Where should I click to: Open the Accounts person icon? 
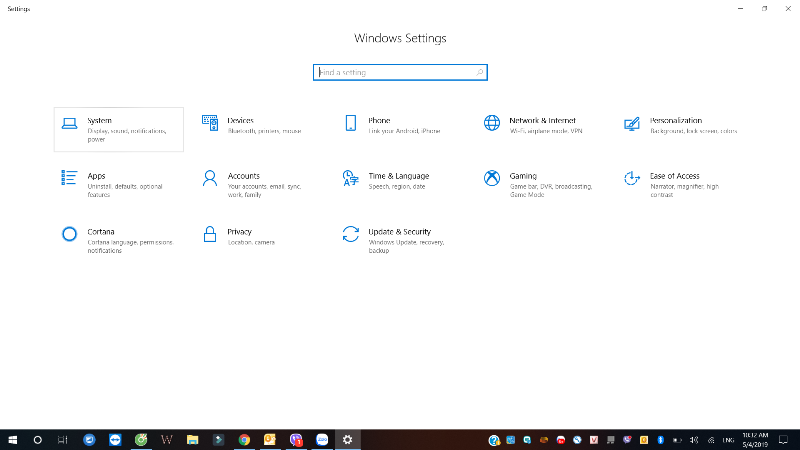click(x=210, y=178)
